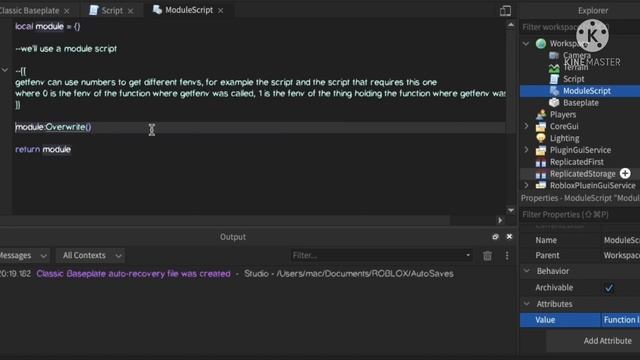The height and width of the screenshot is (360, 640).
Task: Select the Lighting row in Explorer
Action: point(580,138)
